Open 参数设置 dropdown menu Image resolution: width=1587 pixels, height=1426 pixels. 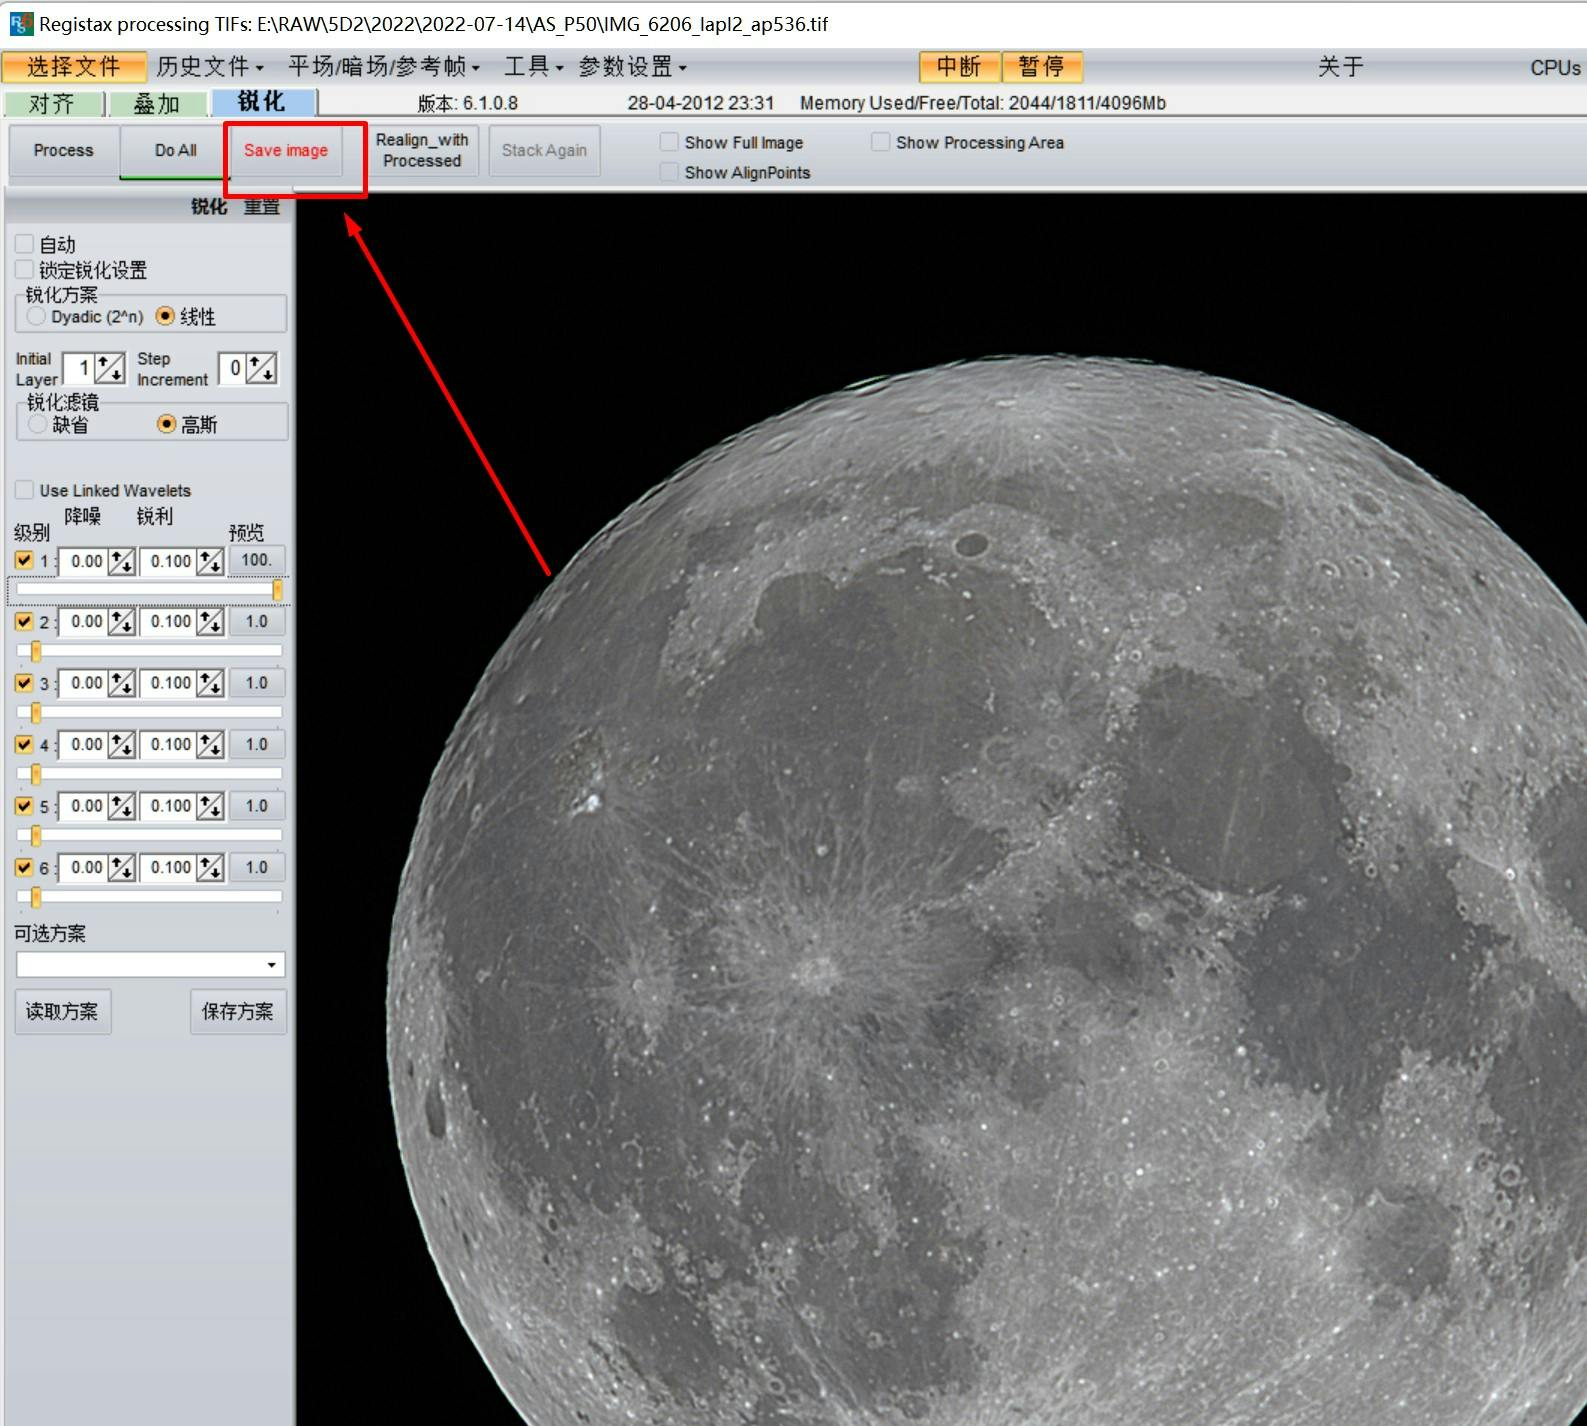(632, 67)
